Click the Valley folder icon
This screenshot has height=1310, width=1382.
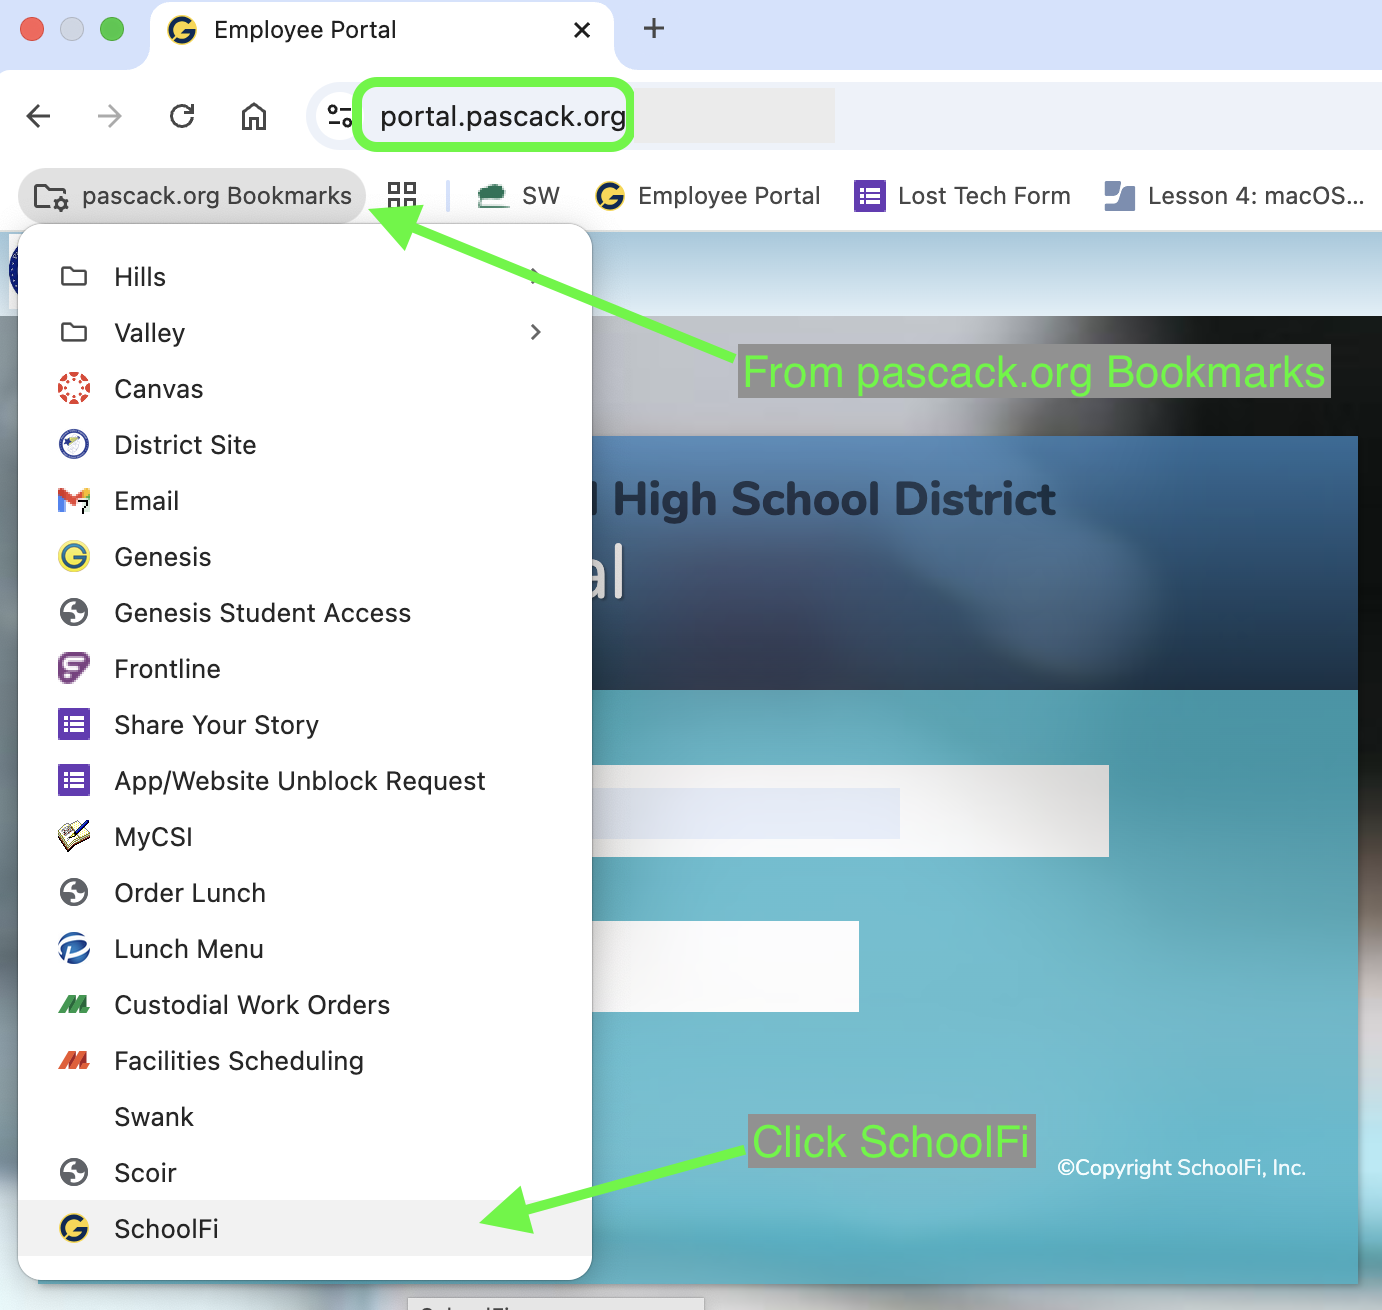point(74,332)
